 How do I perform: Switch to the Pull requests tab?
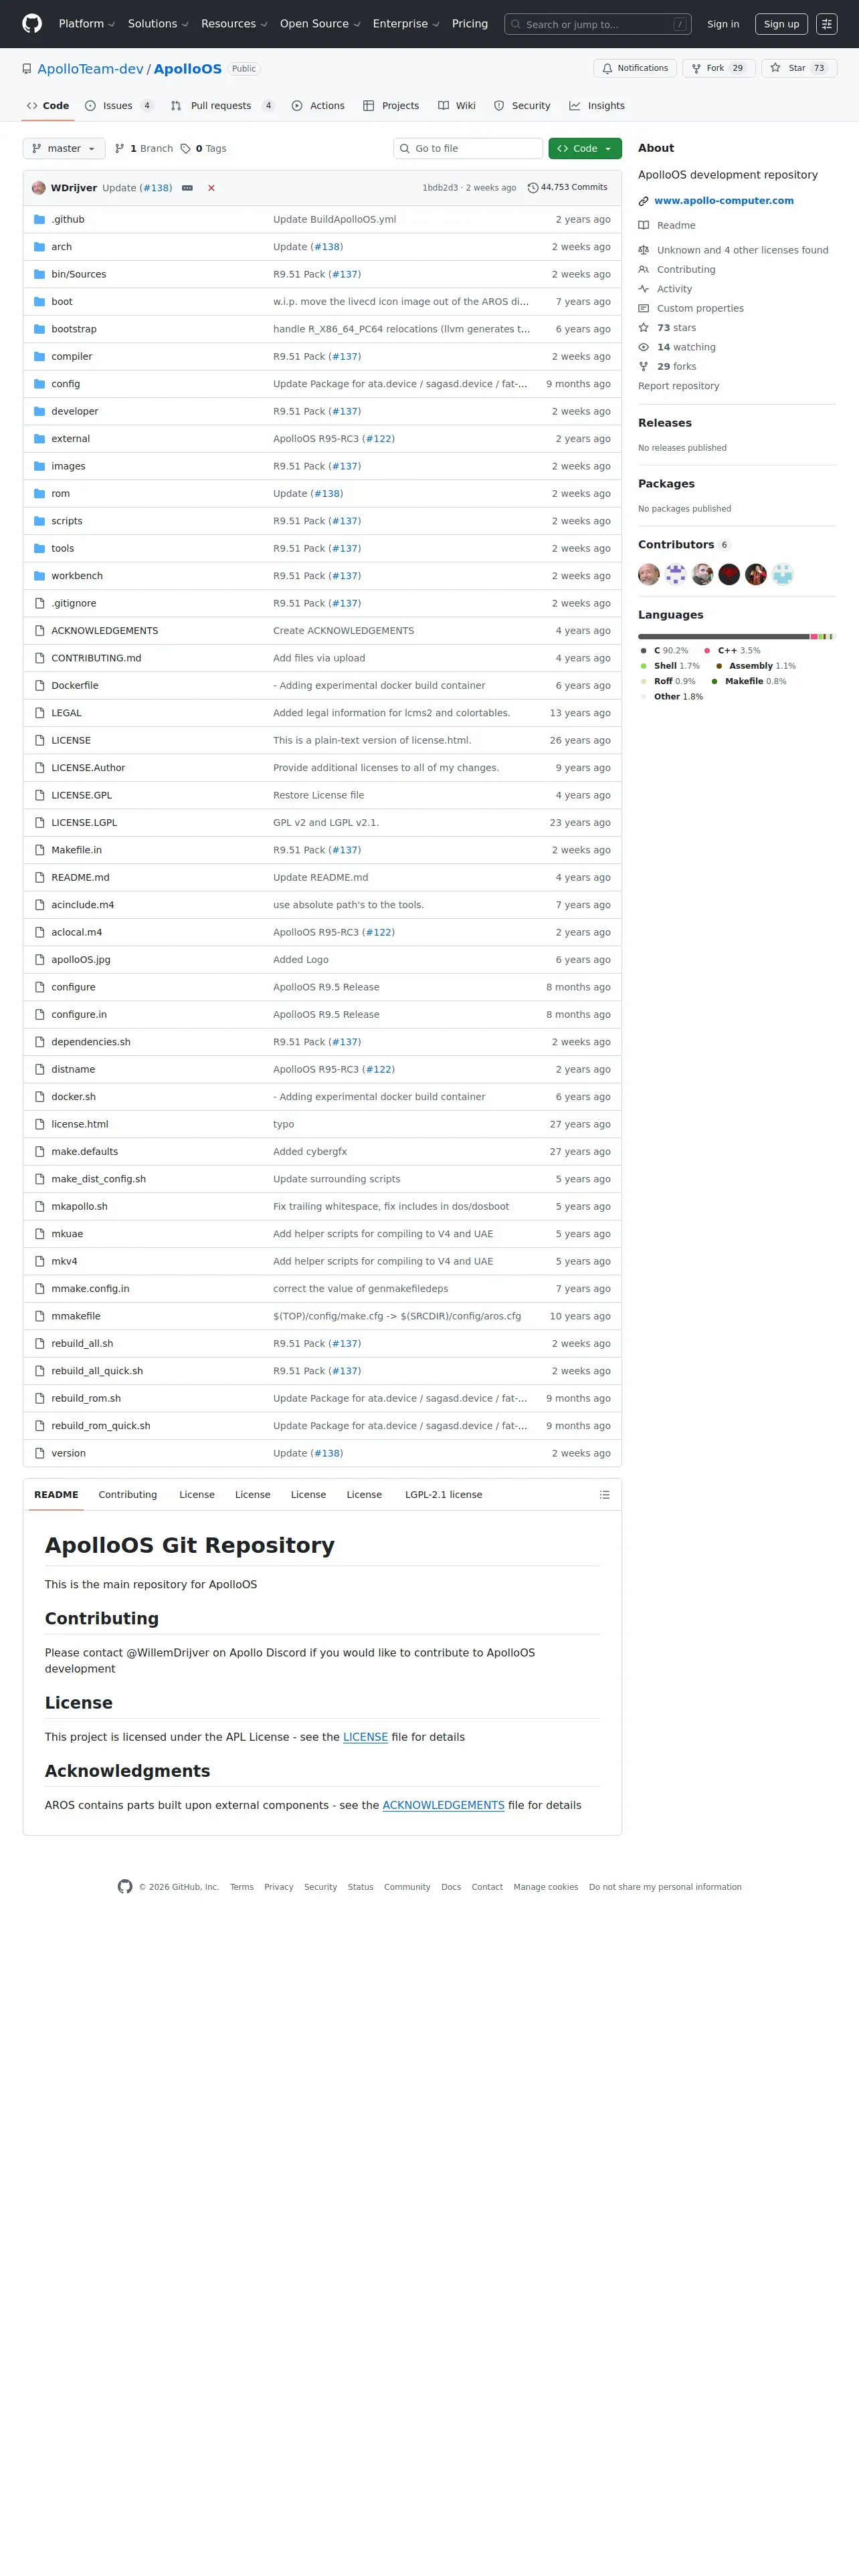tap(222, 106)
